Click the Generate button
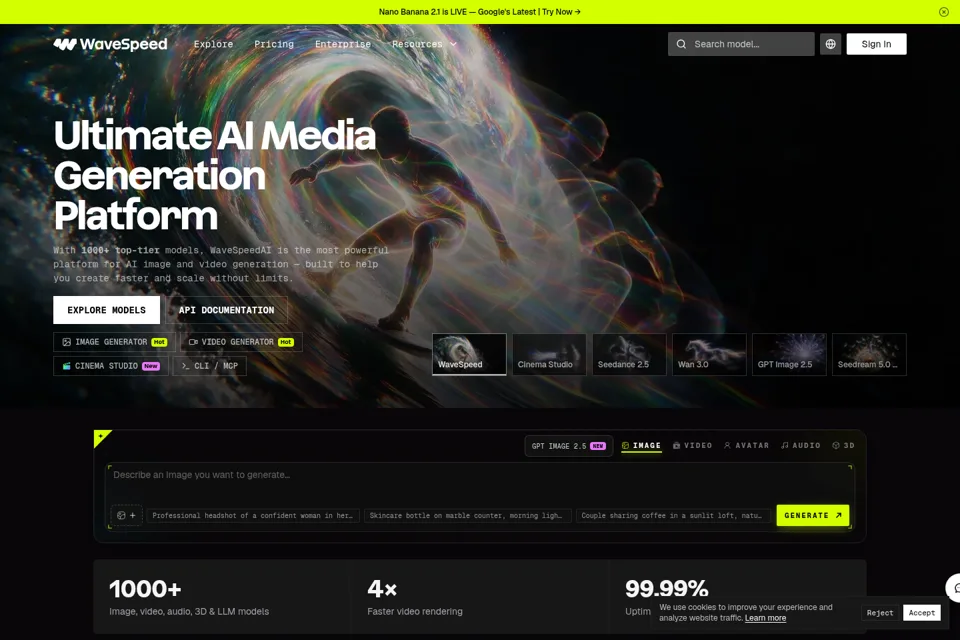Viewport: 960px width, 640px height. (812, 516)
